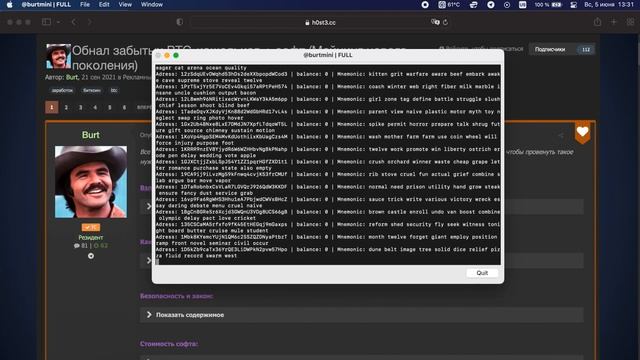Click the 'заработок' tag
Screen dimensions: 640x360
62,91
